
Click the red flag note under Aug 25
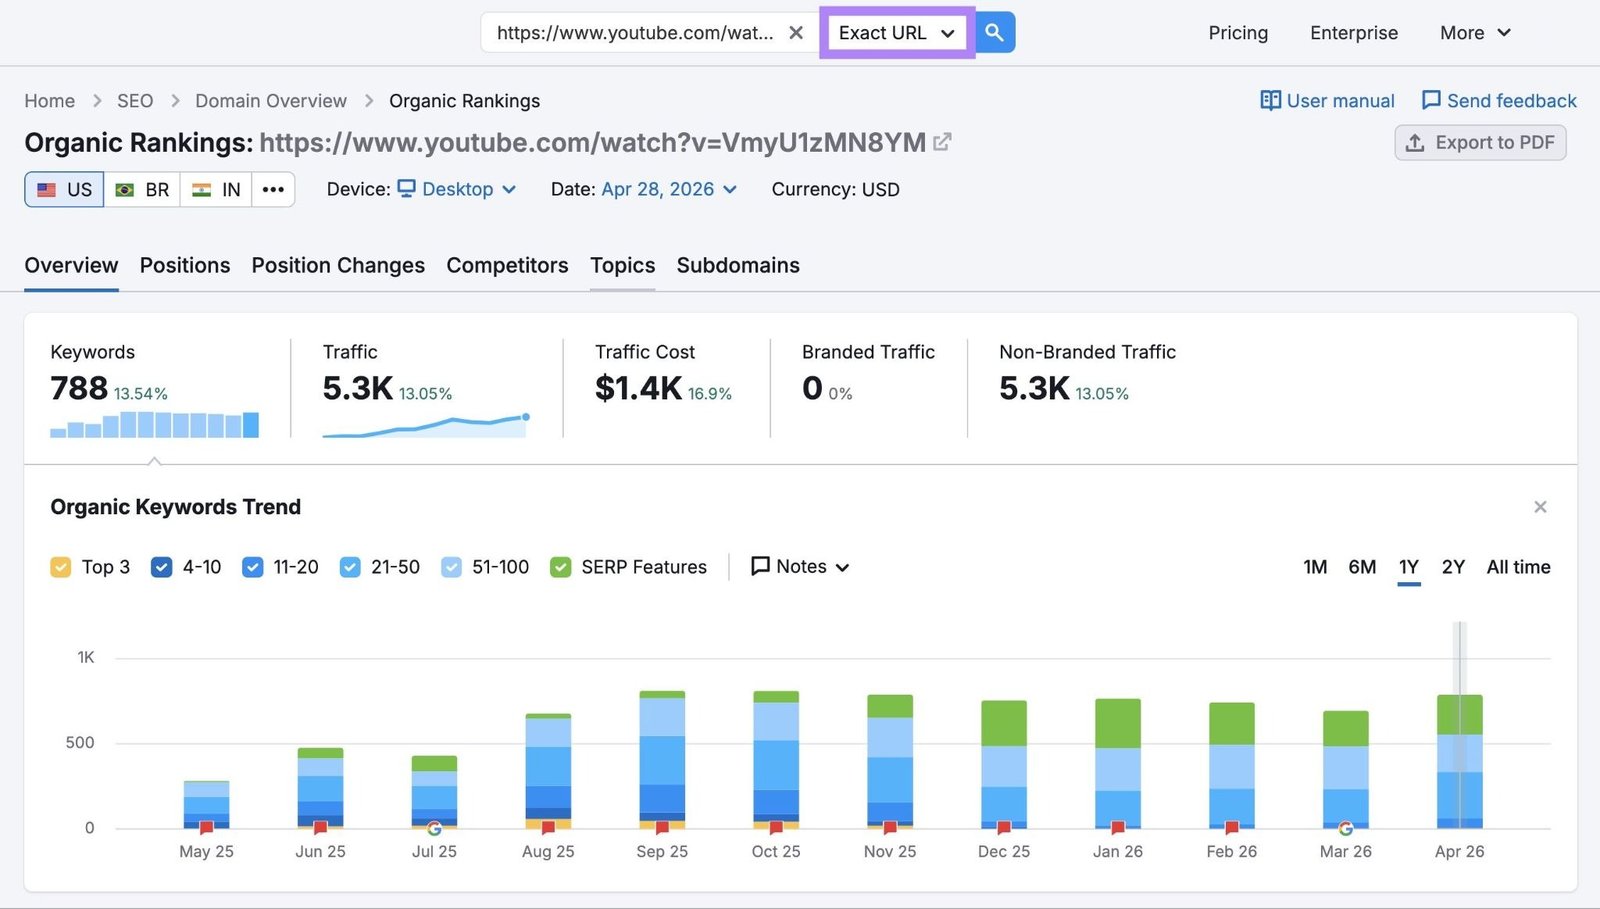tap(548, 828)
